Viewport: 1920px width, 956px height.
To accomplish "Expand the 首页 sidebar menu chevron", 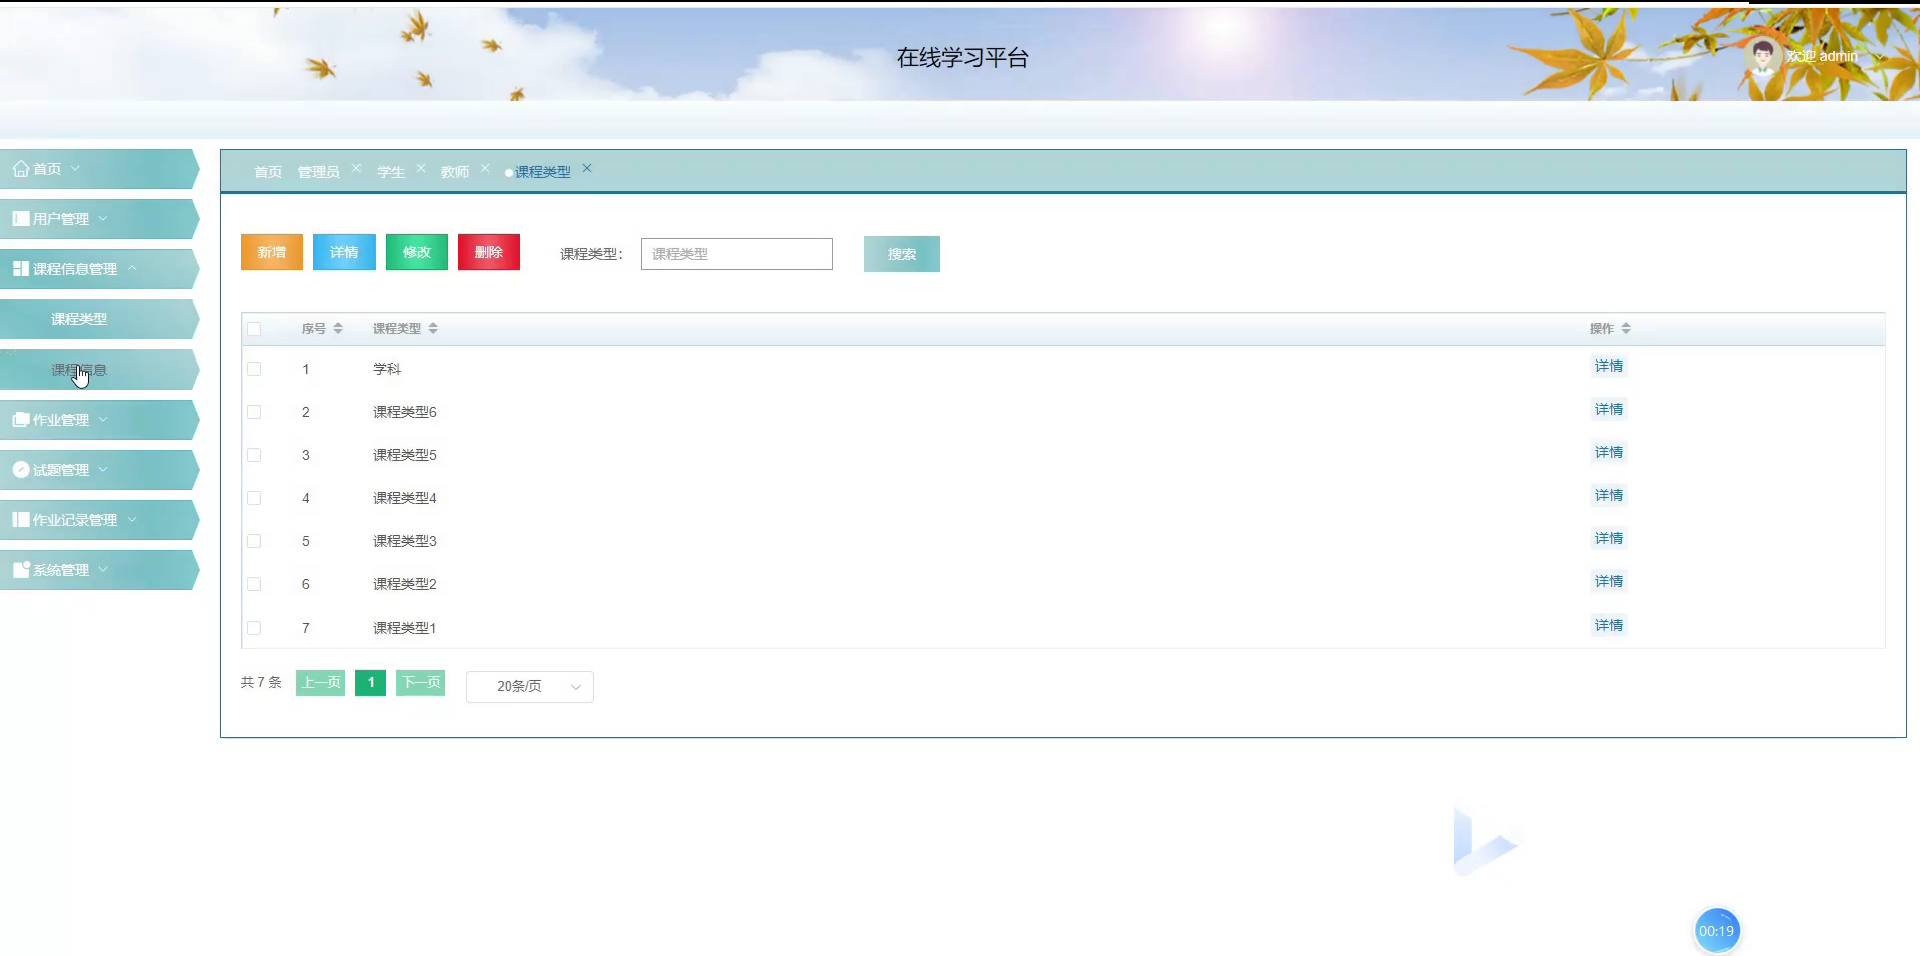I will tap(75, 168).
